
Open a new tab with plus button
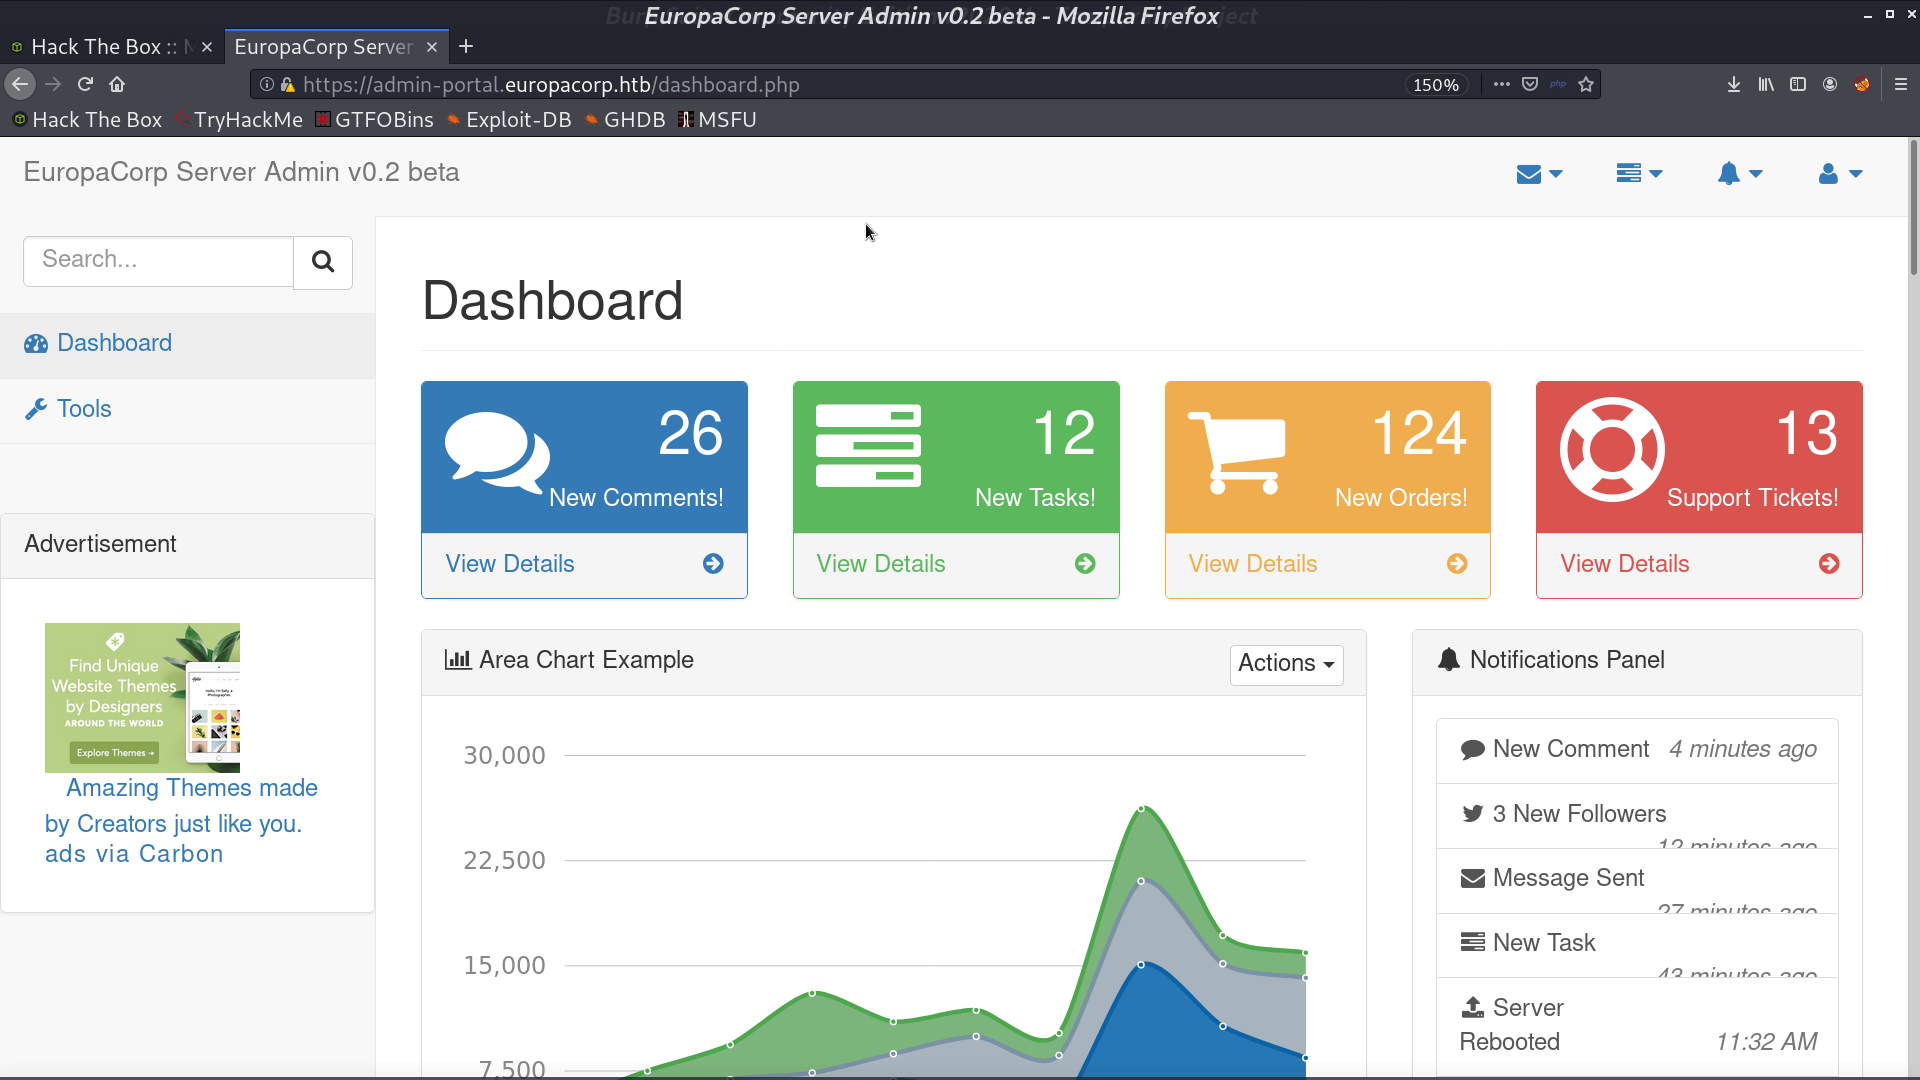466,46
